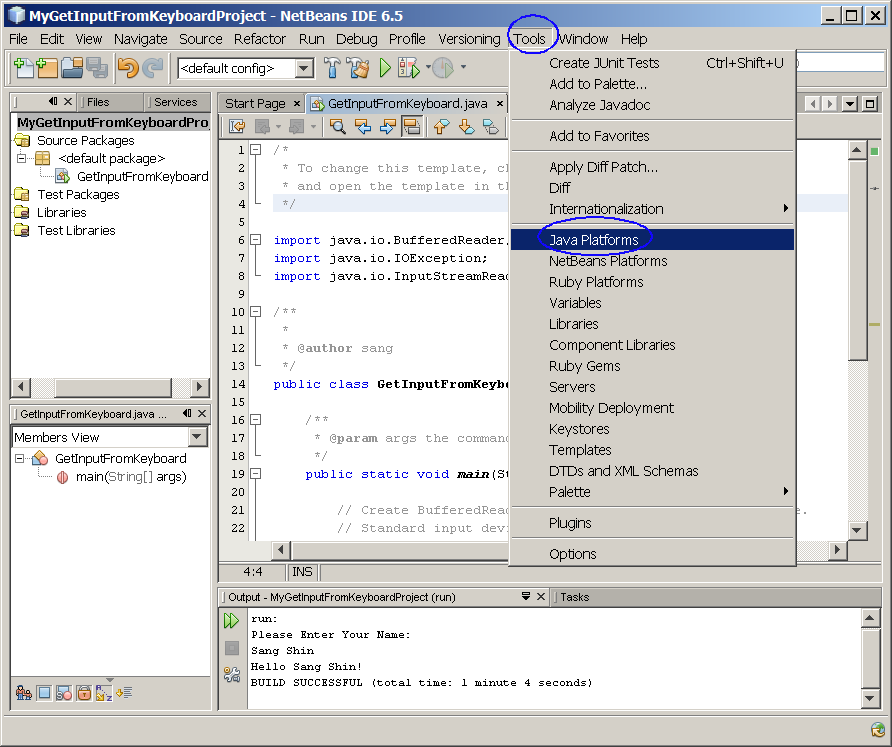The image size is (892, 747).
Task: Click Projects panel horizontal scrollbar thumb
Action: (x=113, y=387)
